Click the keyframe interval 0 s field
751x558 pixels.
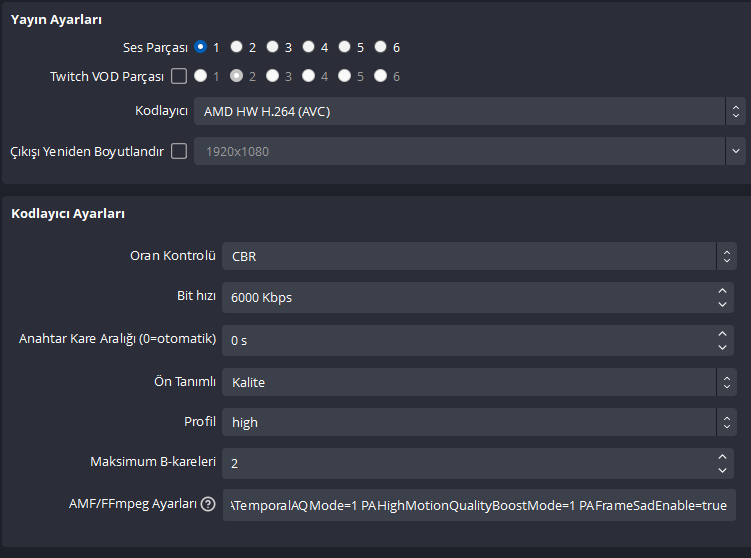point(465,340)
